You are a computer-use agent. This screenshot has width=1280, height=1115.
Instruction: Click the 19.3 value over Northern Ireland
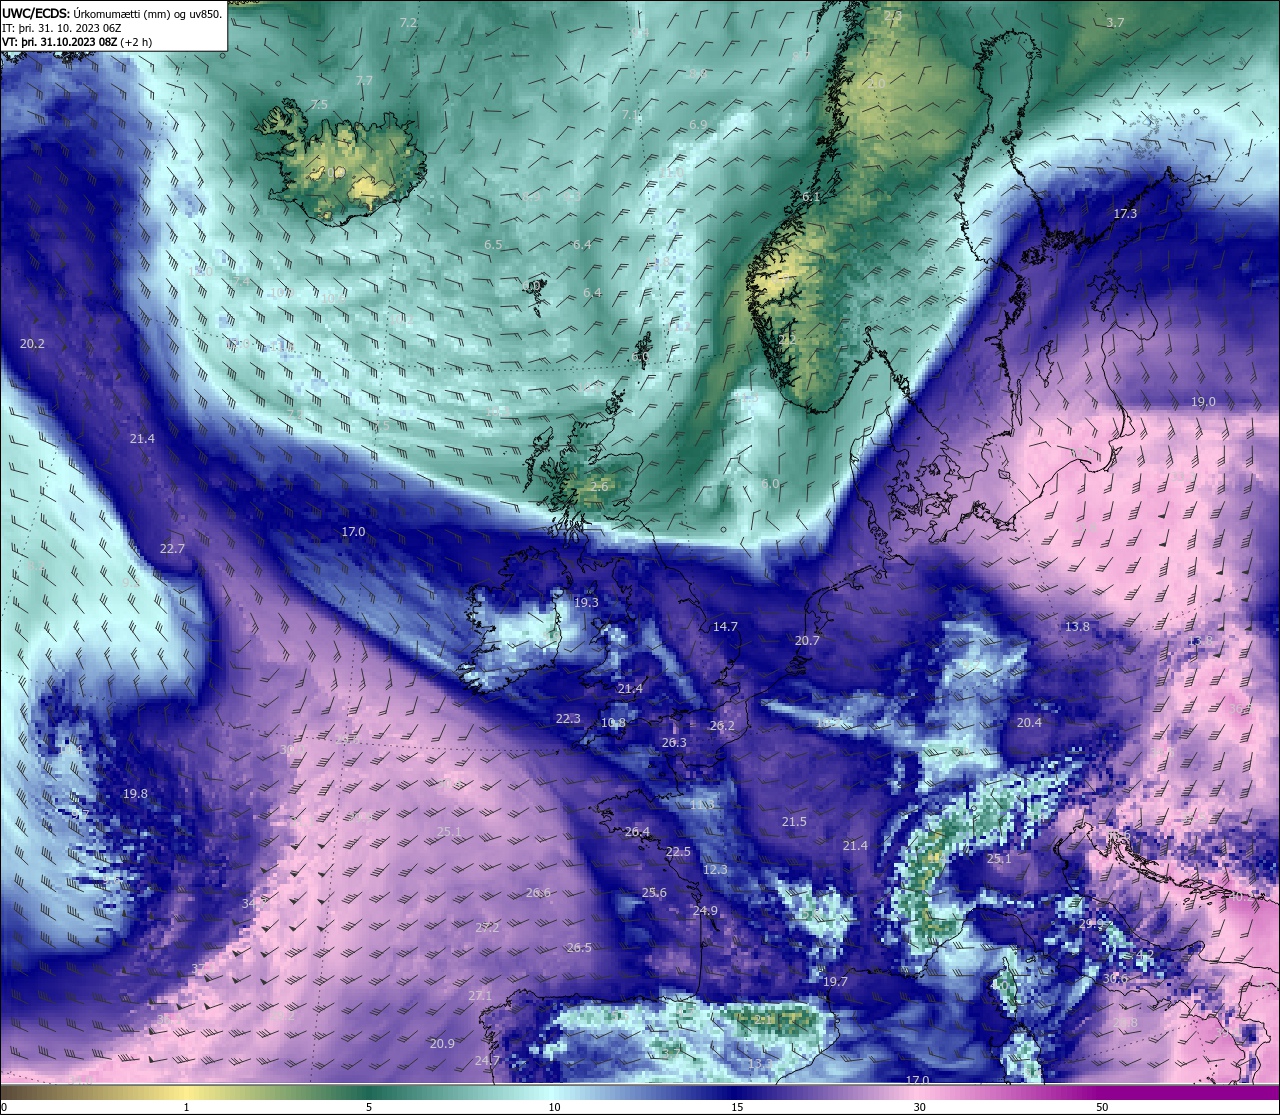click(x=586, y=602)
